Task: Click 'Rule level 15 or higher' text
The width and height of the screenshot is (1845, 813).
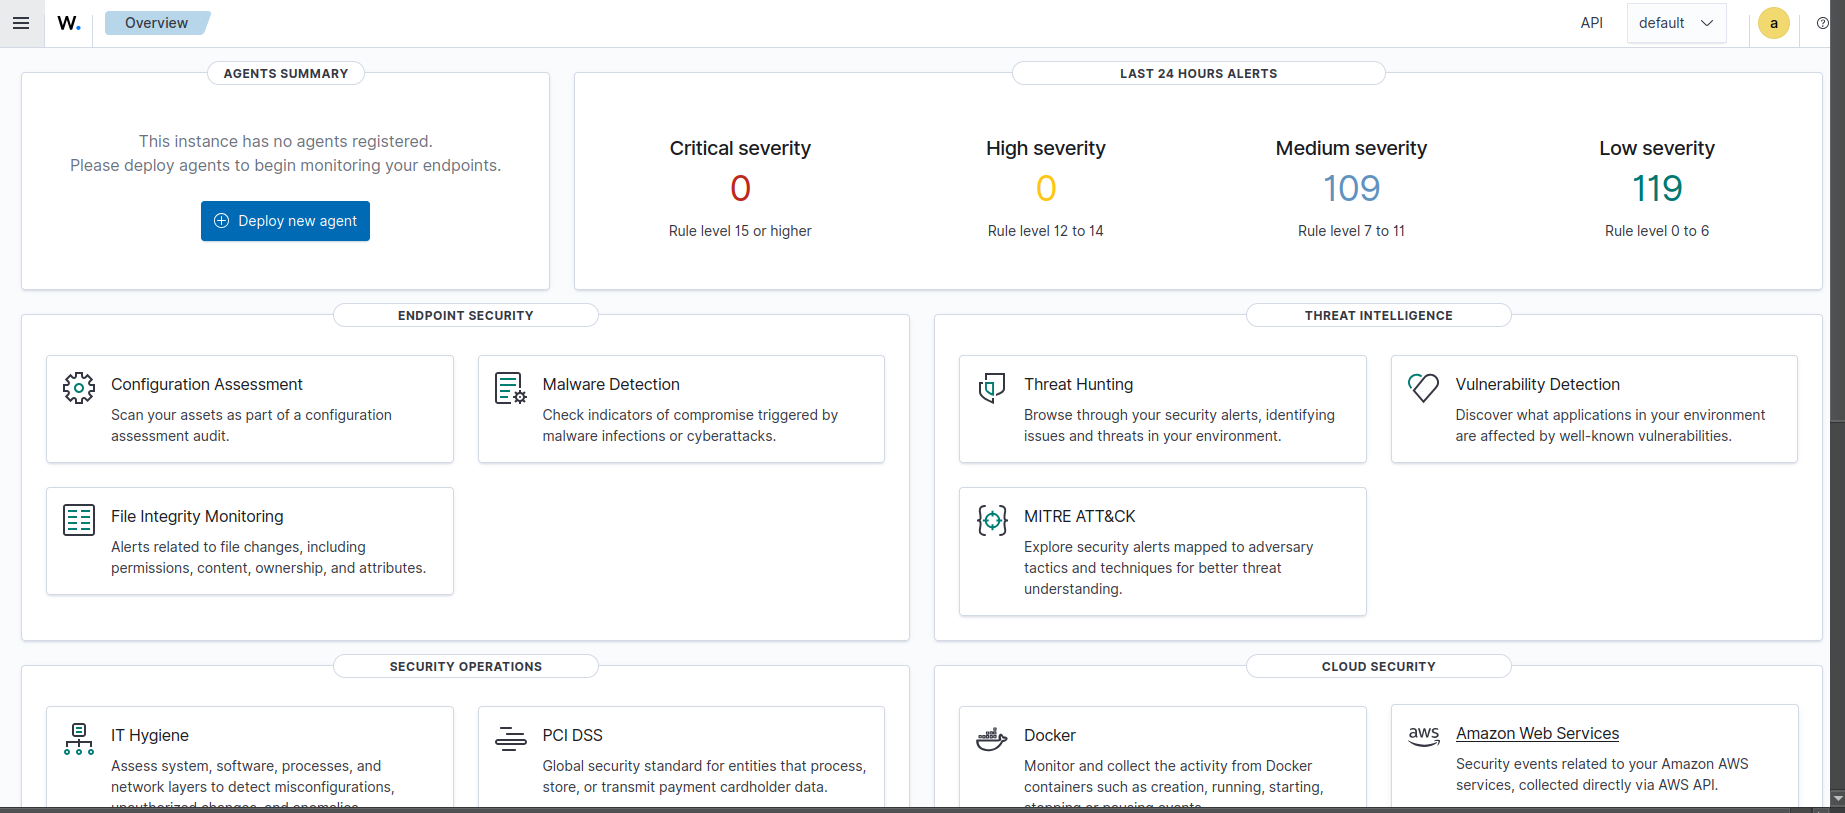Action: [x=740, y=231]
